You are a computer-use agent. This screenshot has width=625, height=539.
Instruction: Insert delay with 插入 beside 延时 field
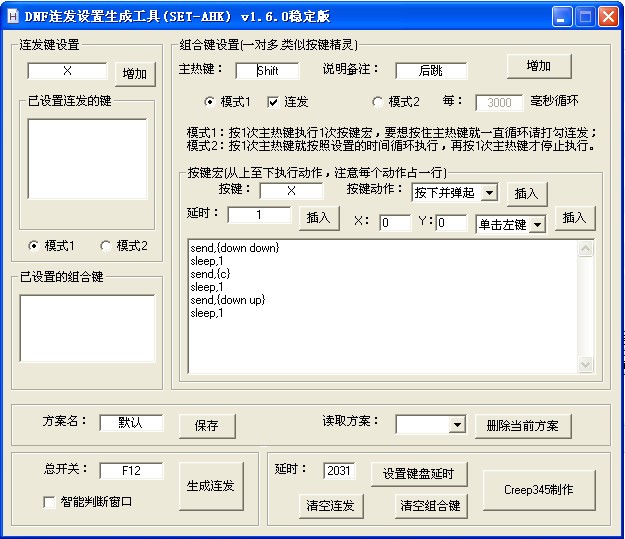click(319, 218)
